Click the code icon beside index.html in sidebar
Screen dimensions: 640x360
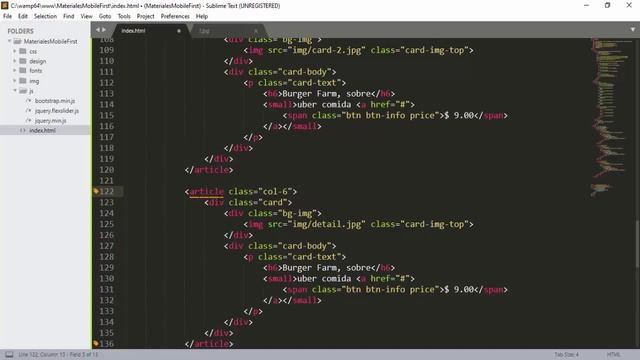point(23,130)
